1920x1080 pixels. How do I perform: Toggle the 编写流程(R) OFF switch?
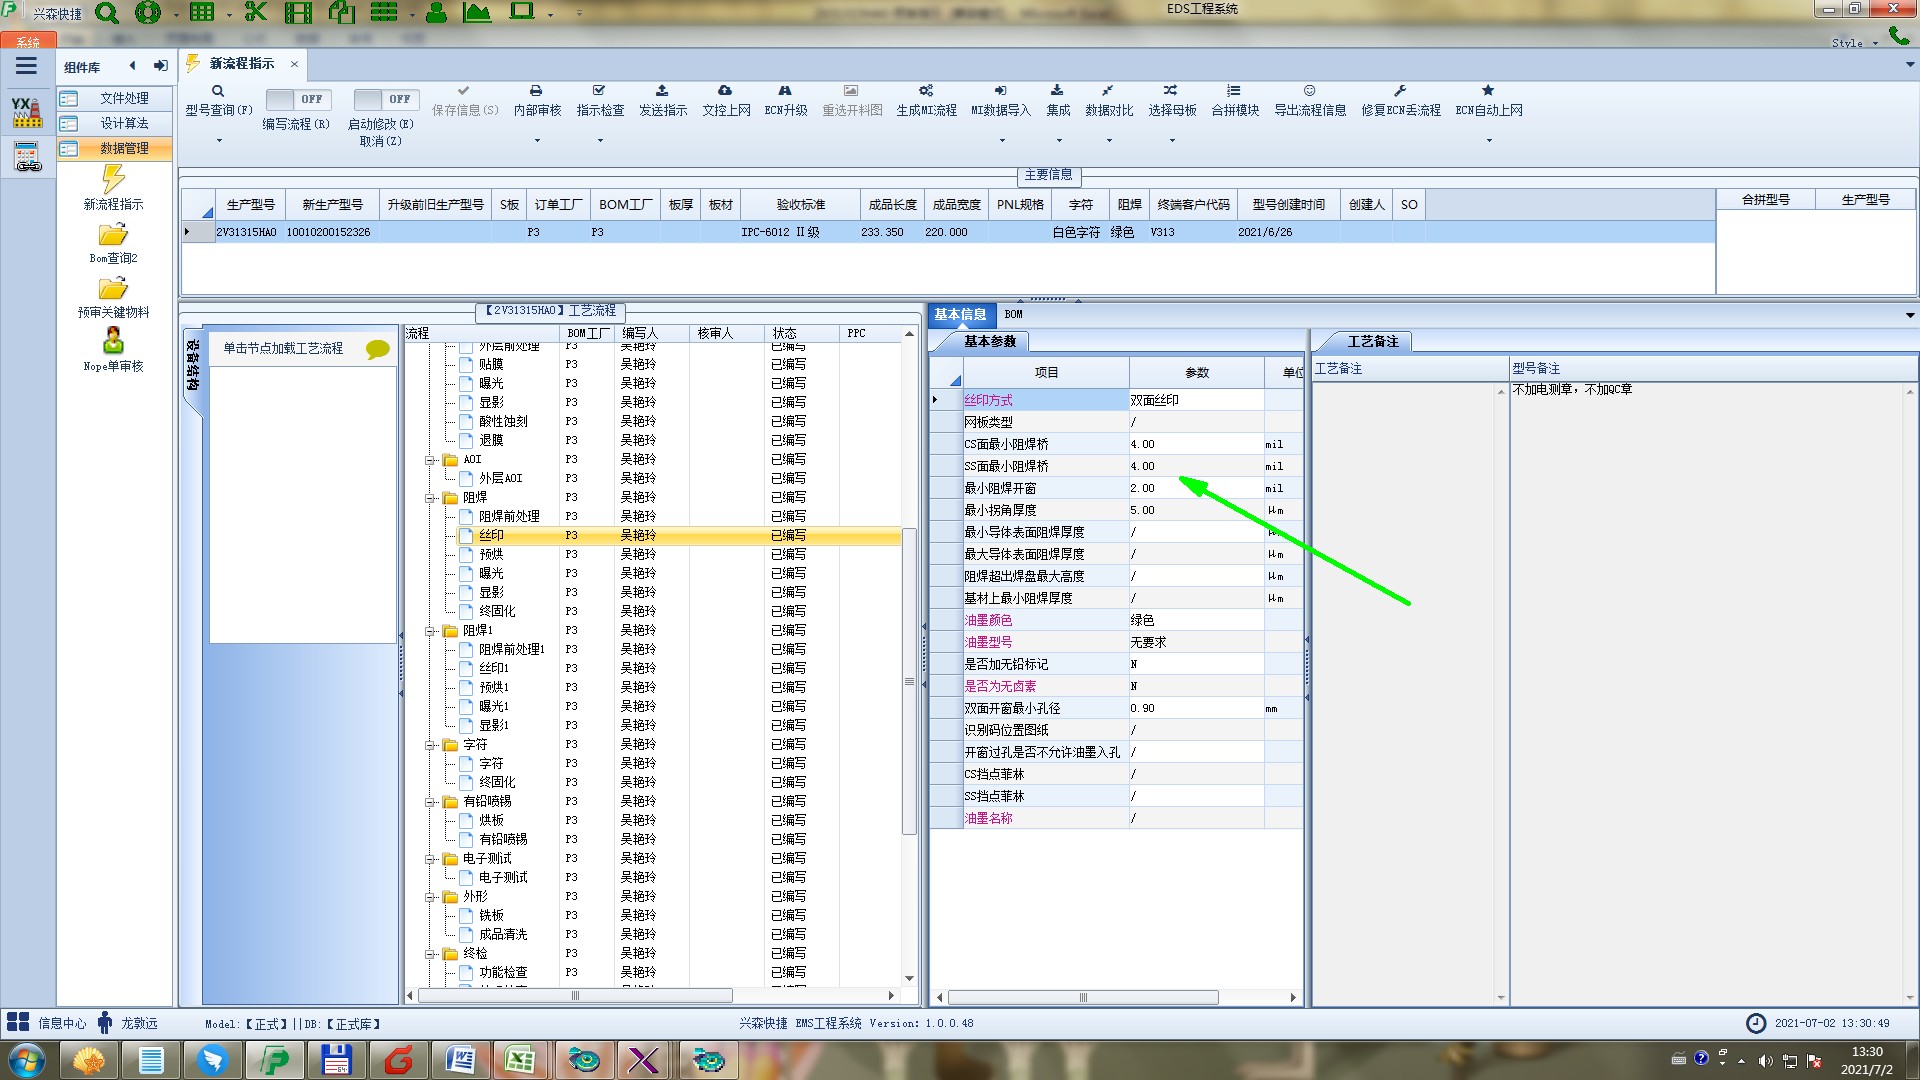point(298,99)
